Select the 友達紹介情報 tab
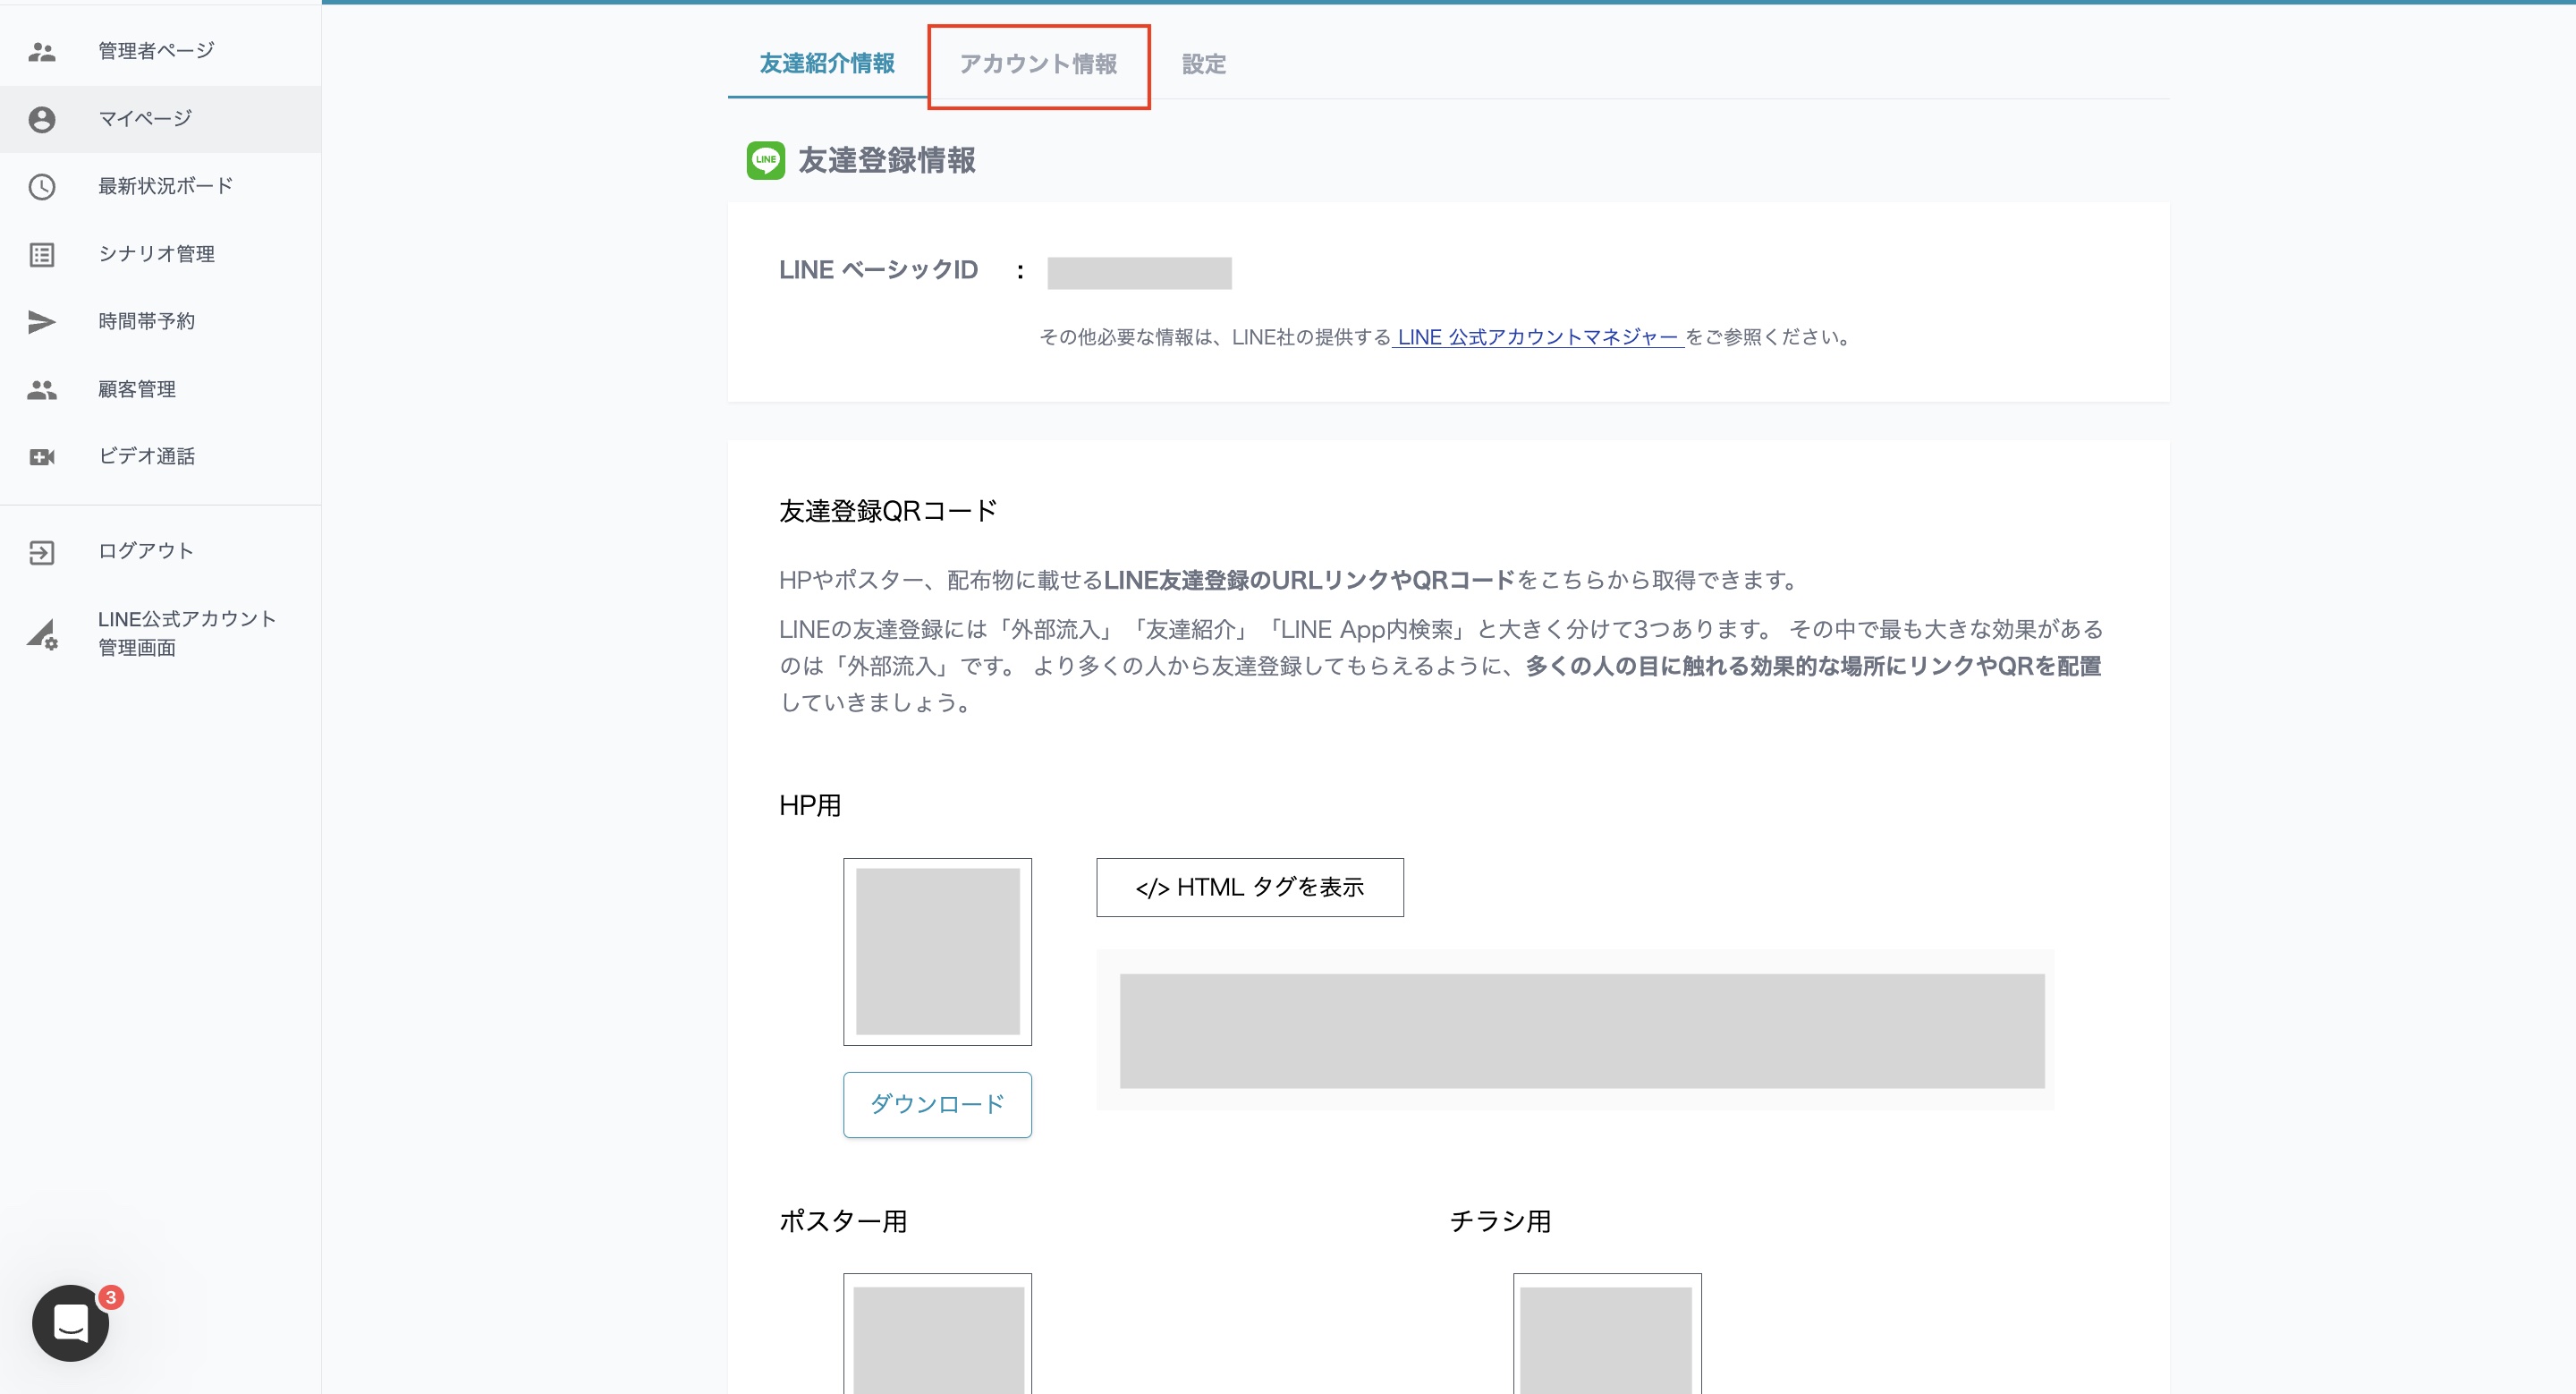This screenshot has height=1394, width=2576. (x=827, y=65)
